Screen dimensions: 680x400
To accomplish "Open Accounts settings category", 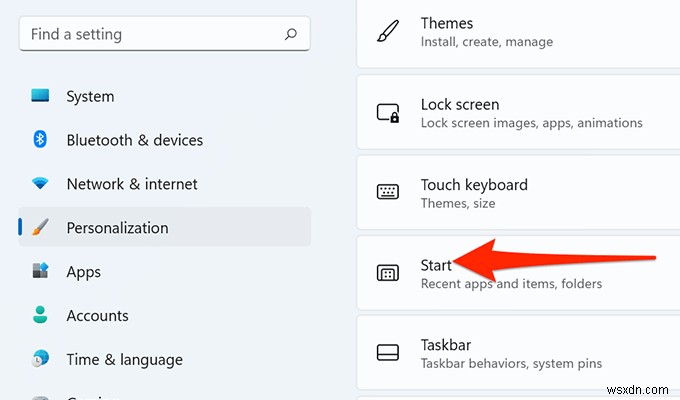I will (165, 315).
